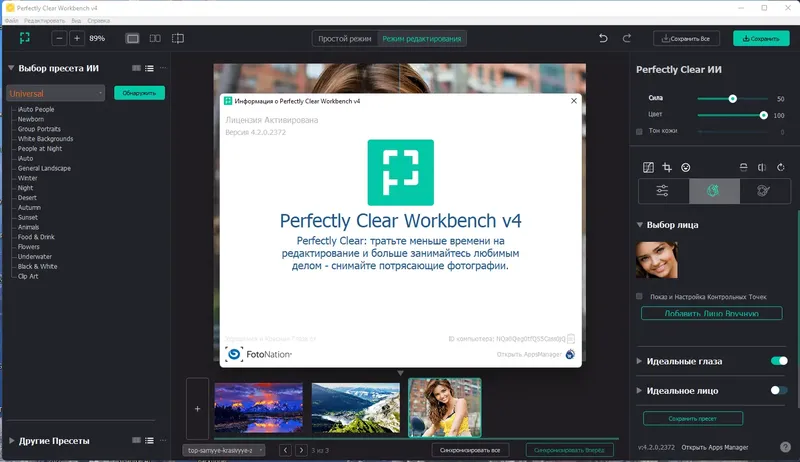Click the flip horizontal icon
The height and width of the screenshot is (462, 800).
(762, 167)
